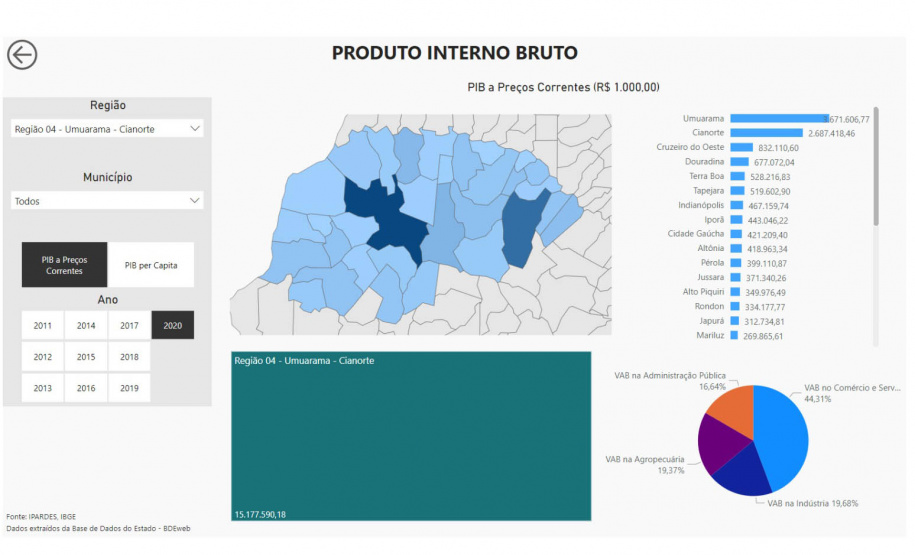Viewport: 915px width, 555px height.
Task: Switch to PIB per Capita
Action: coord(151,265)
